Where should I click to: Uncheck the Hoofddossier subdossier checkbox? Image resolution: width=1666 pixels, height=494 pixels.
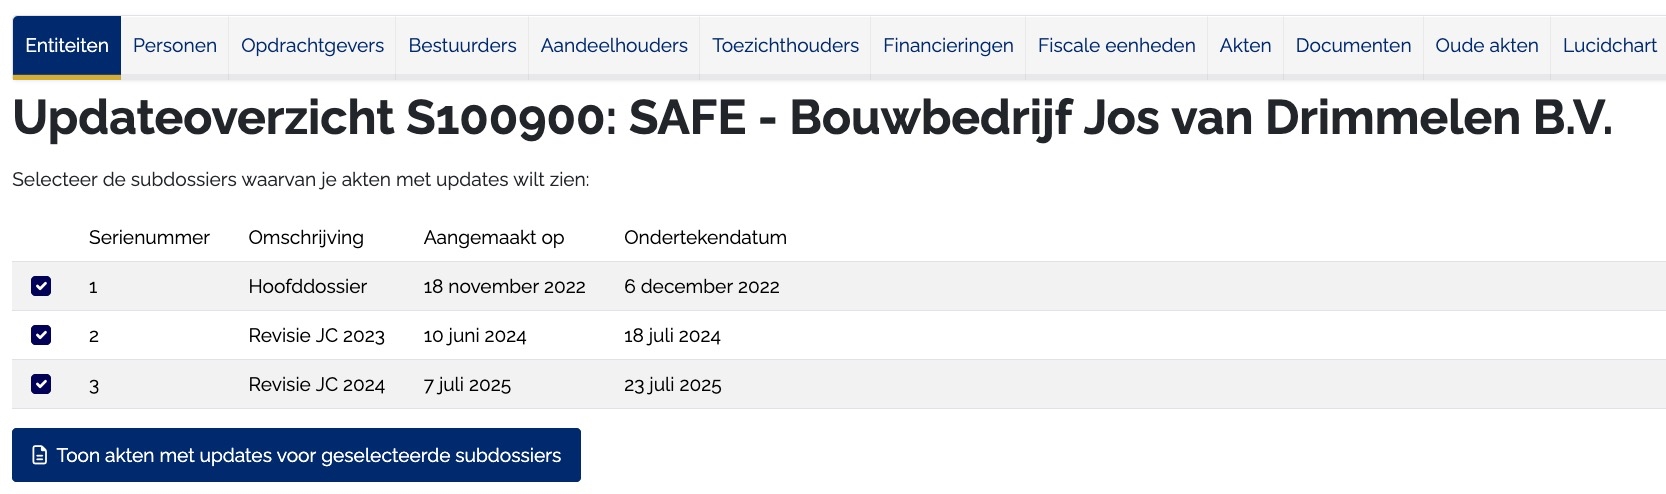coord(41,286)
